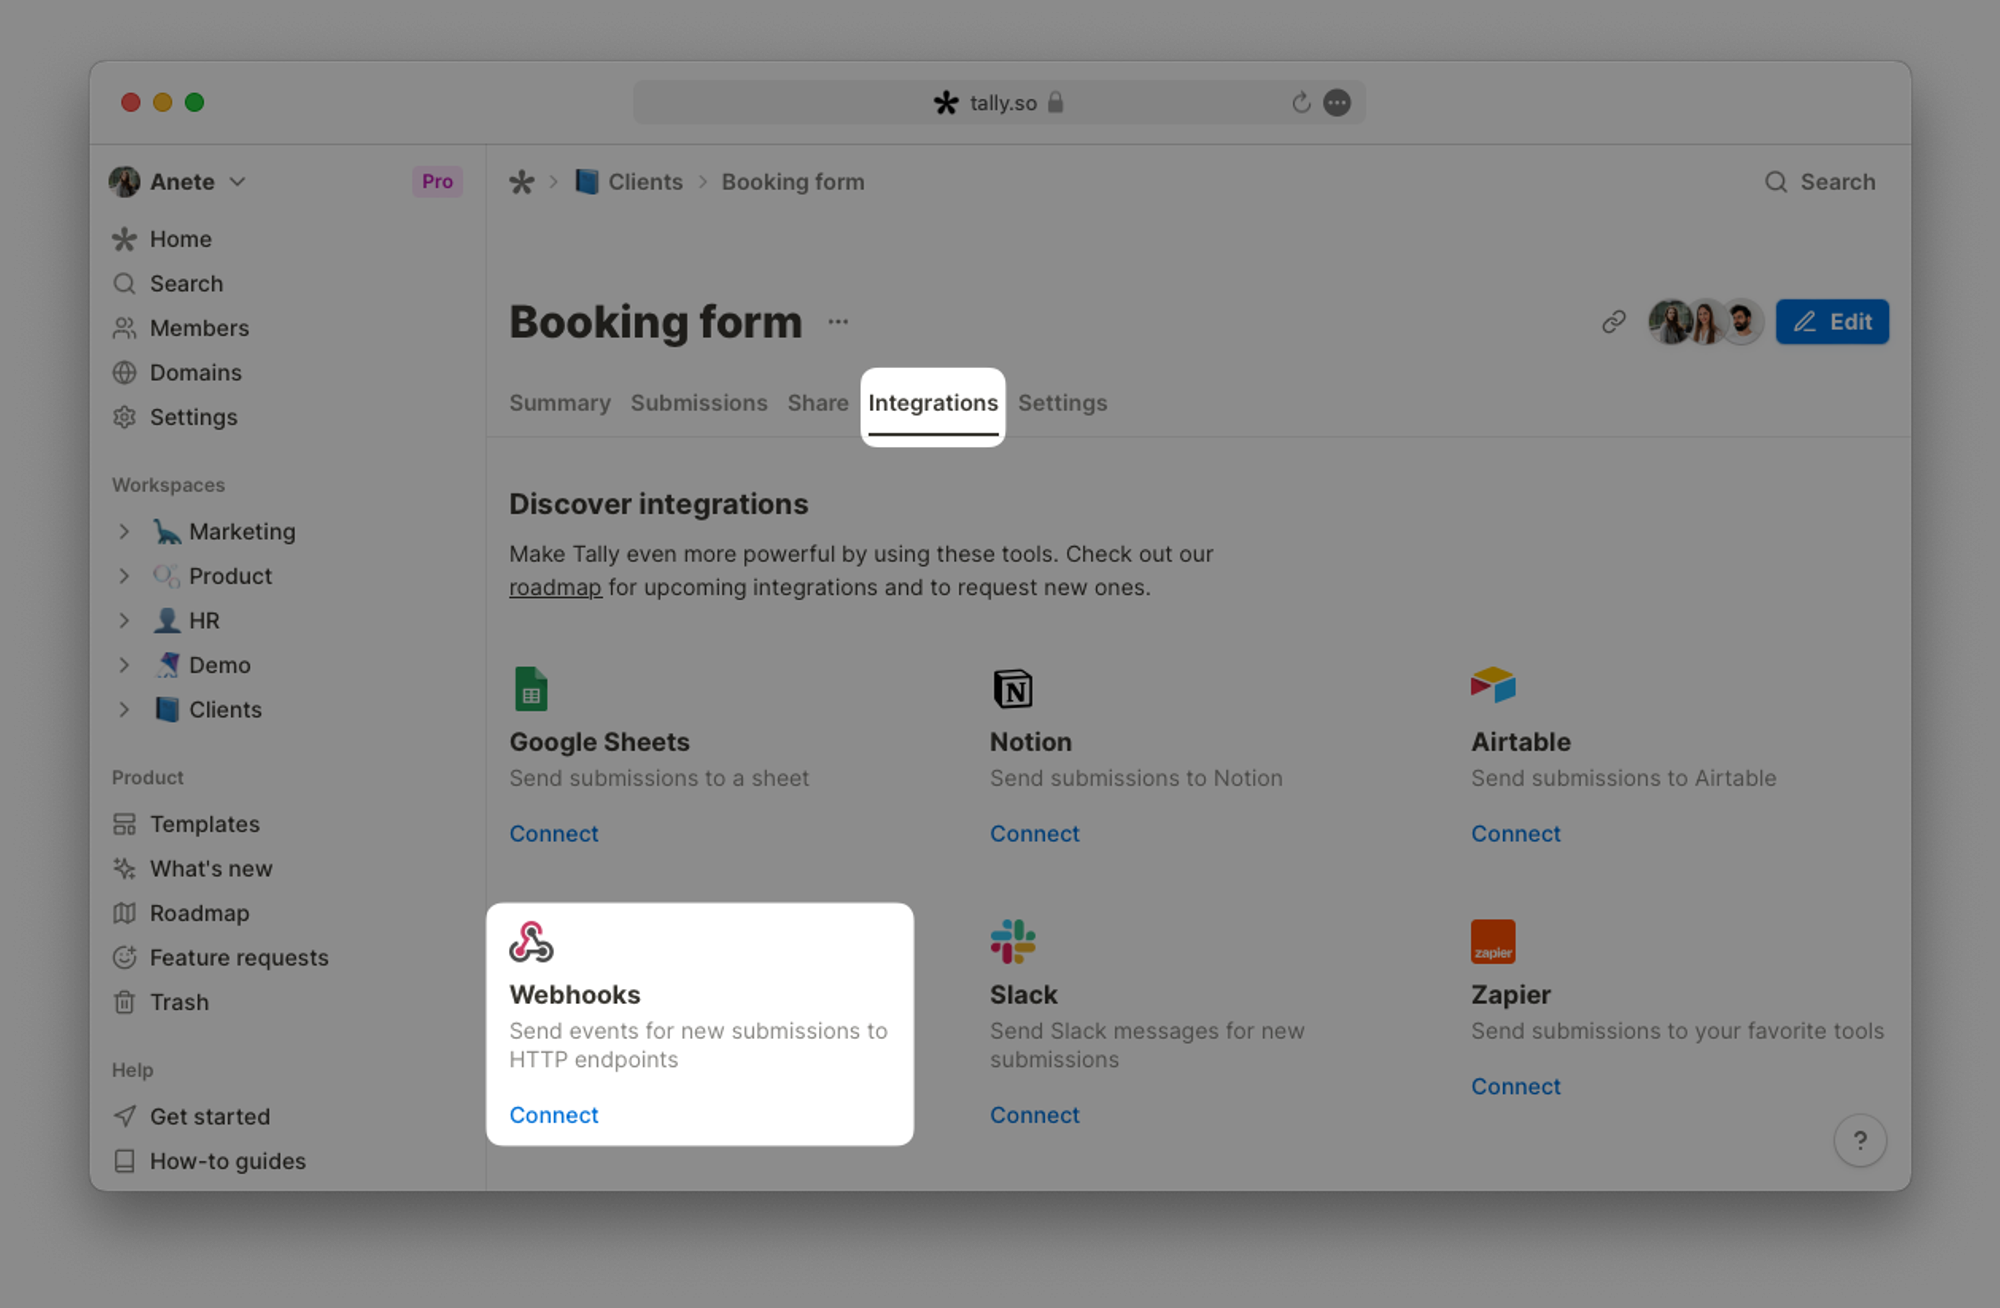Click the link/copy URL icon
The image size is (2000, 1308).
click(x=1612, y=321)
